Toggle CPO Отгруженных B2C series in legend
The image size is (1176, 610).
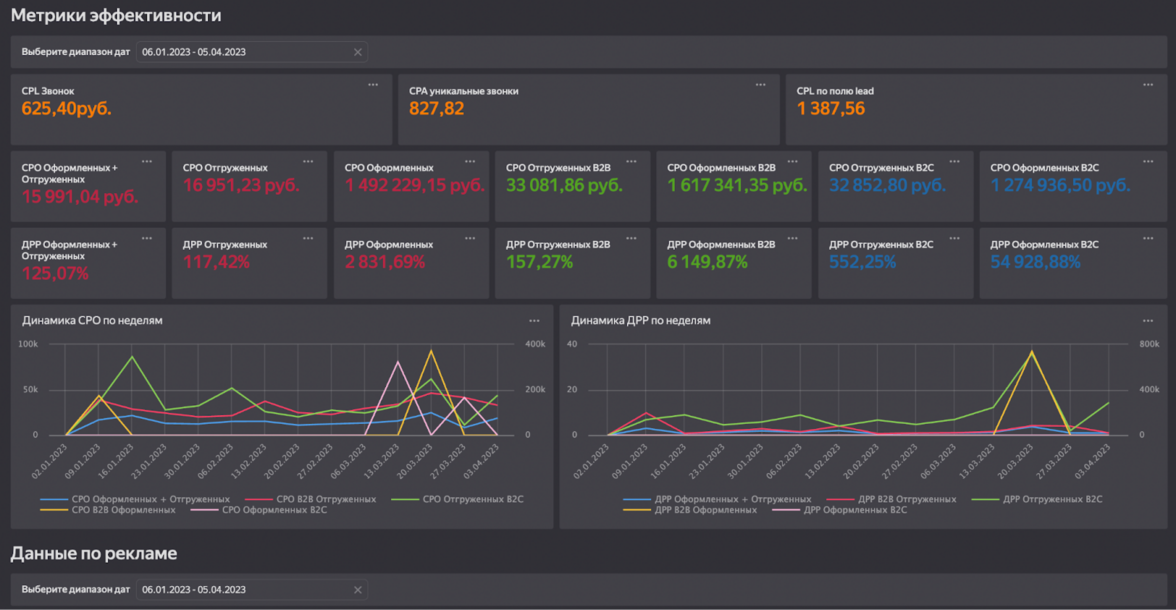tap(472, 499)
